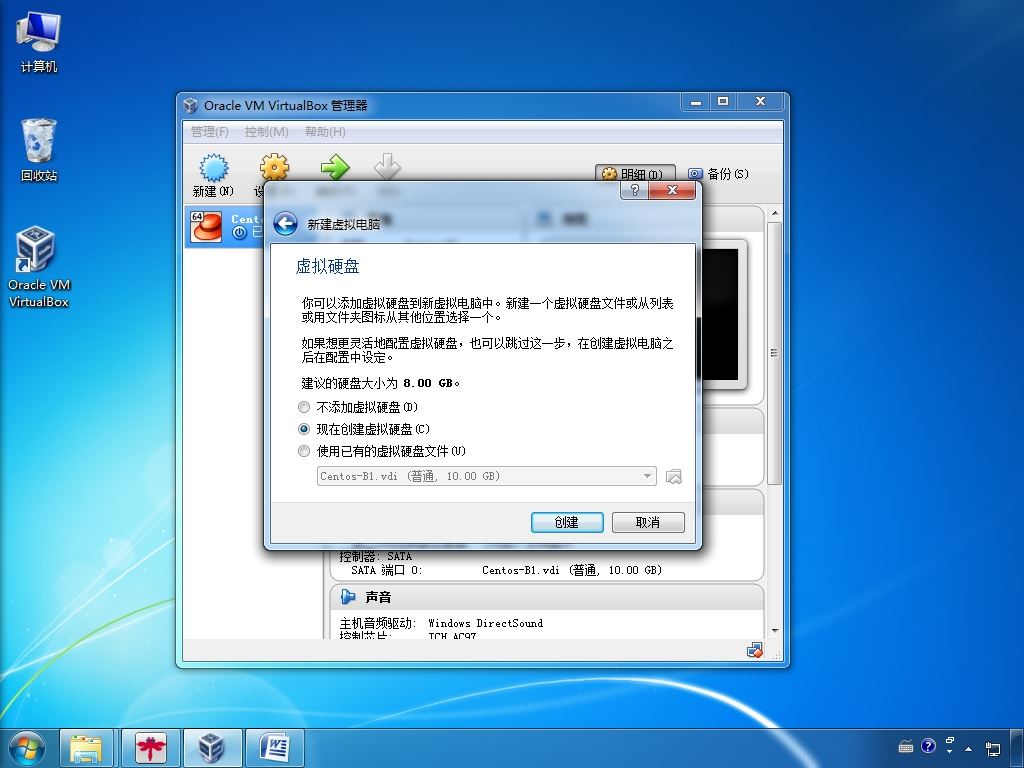This screenshot has height=768, width=1024.
Task: Switch to the 备份(S) snapshots tab
Action: pyautogui.click(x=718, y=174)
